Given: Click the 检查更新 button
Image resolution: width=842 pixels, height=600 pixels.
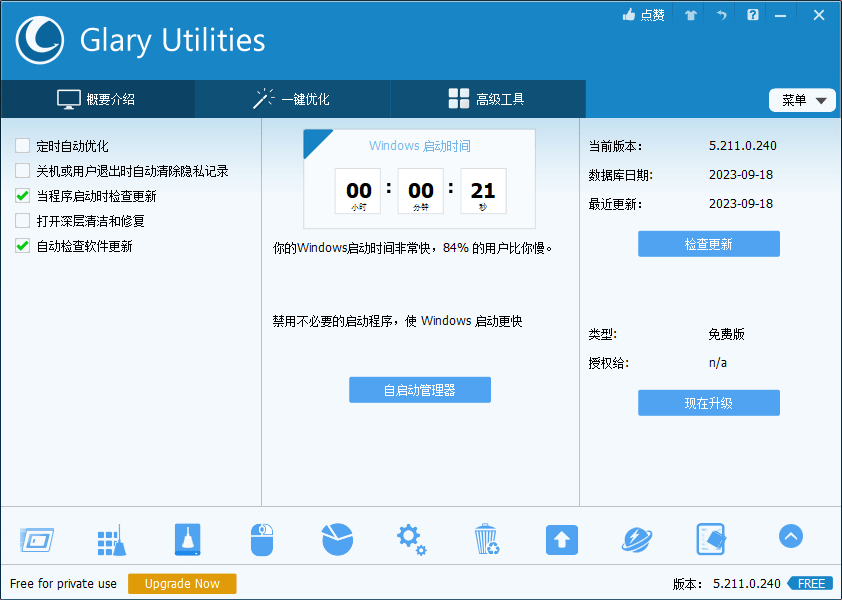Looking at the screenshot, I should [x=708, y=243].
